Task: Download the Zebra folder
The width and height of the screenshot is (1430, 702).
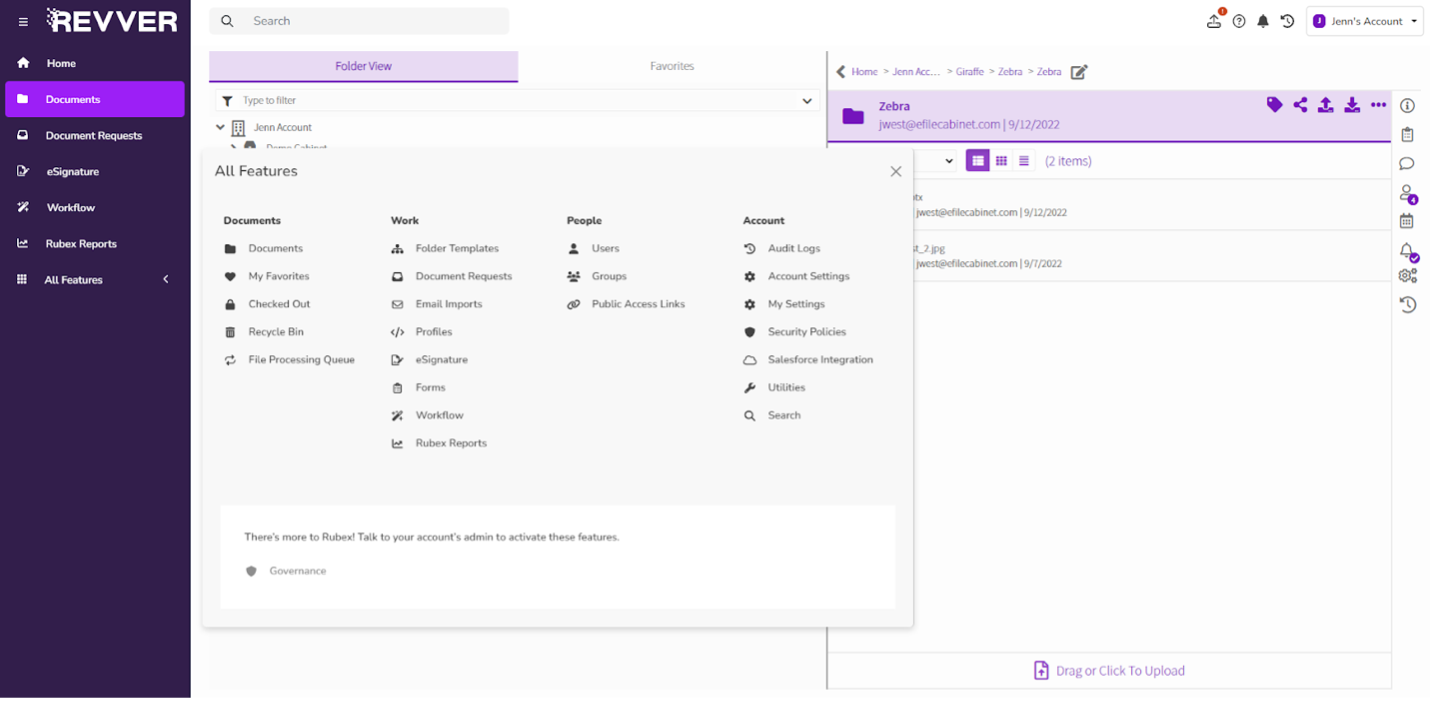Action: click(1352, 105)
